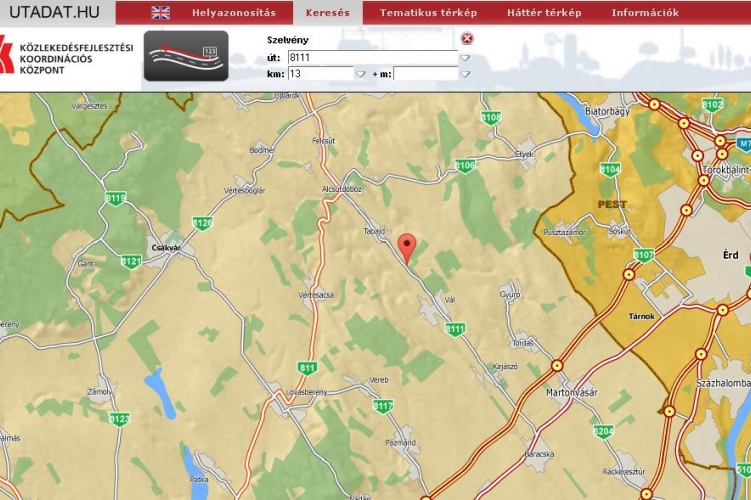The image size is (751, 500).
Task: Click the 8117 road shield near Vereb
Action: (x=383, y=406)
